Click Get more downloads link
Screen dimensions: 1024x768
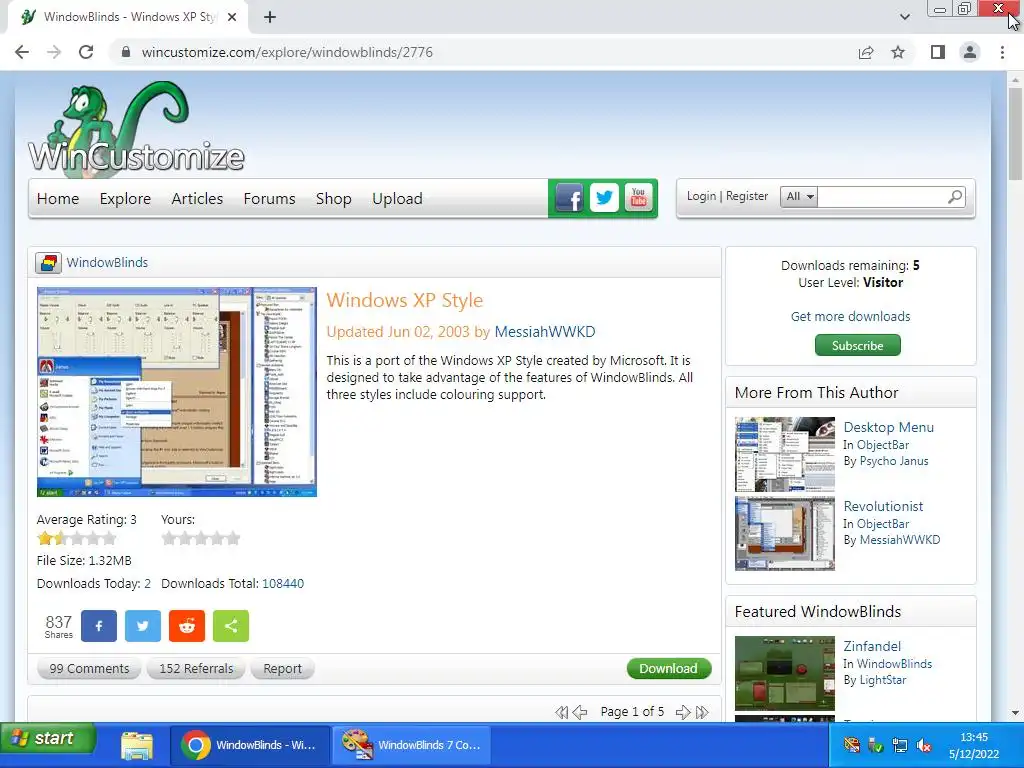pyautogui.click(x=850, y=316)
